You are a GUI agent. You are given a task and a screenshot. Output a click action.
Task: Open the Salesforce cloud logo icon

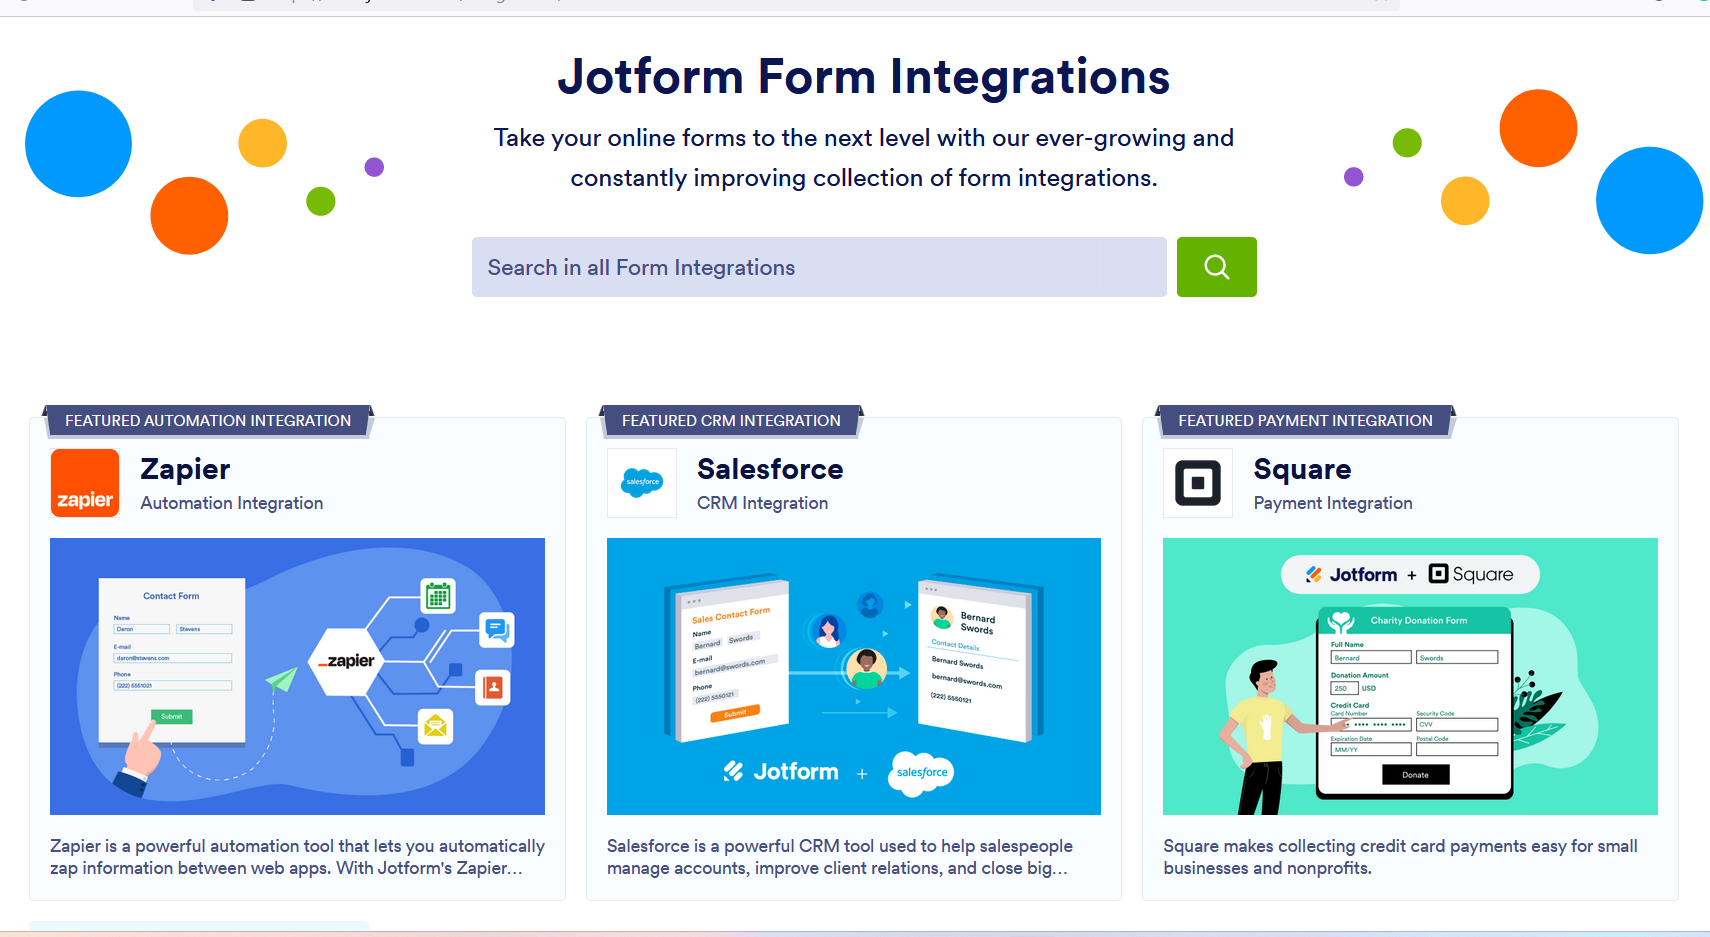tap(642, 483)
